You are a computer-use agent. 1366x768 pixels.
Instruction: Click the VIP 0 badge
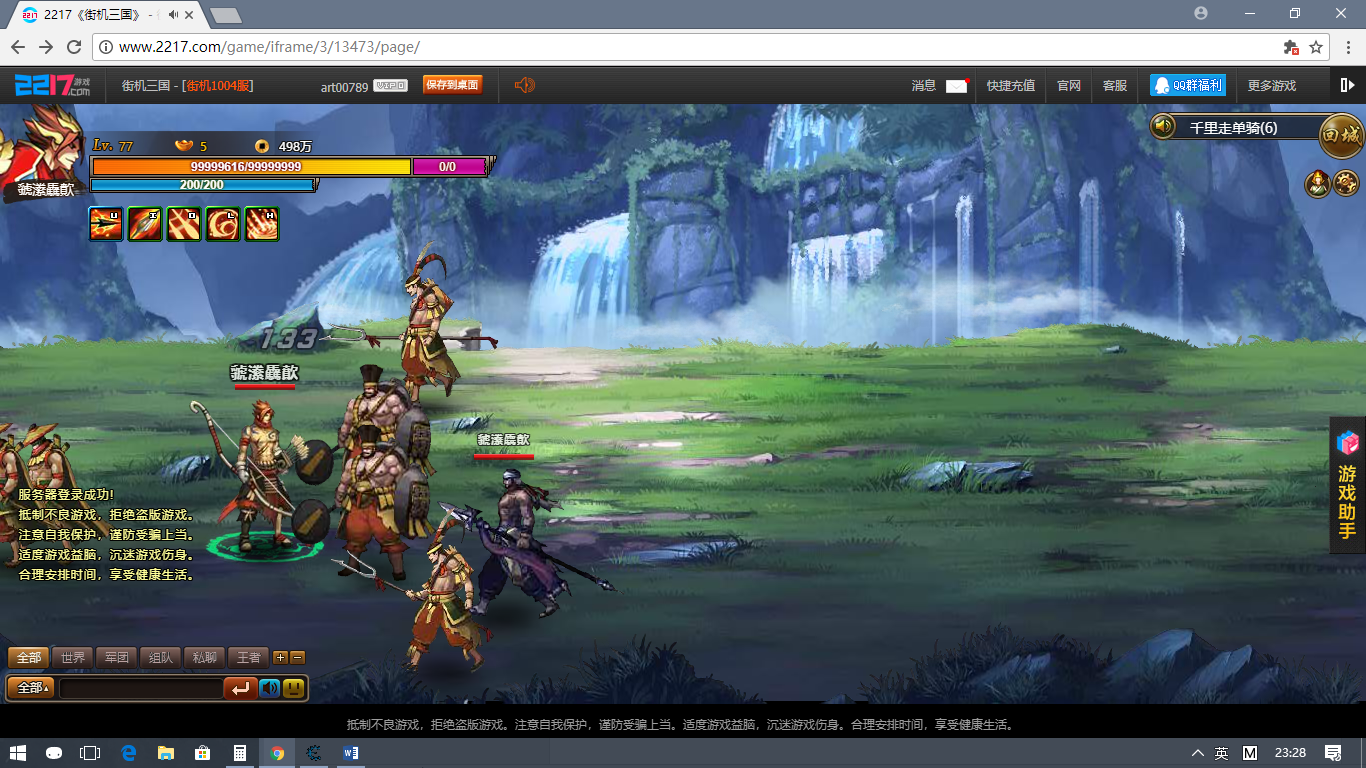pos(390,86)
